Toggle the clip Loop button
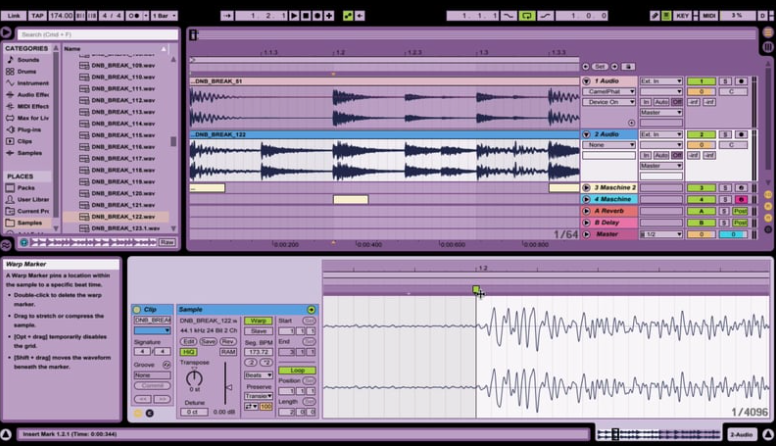Screen dimensions: 776x446 [x=297, y=370]
